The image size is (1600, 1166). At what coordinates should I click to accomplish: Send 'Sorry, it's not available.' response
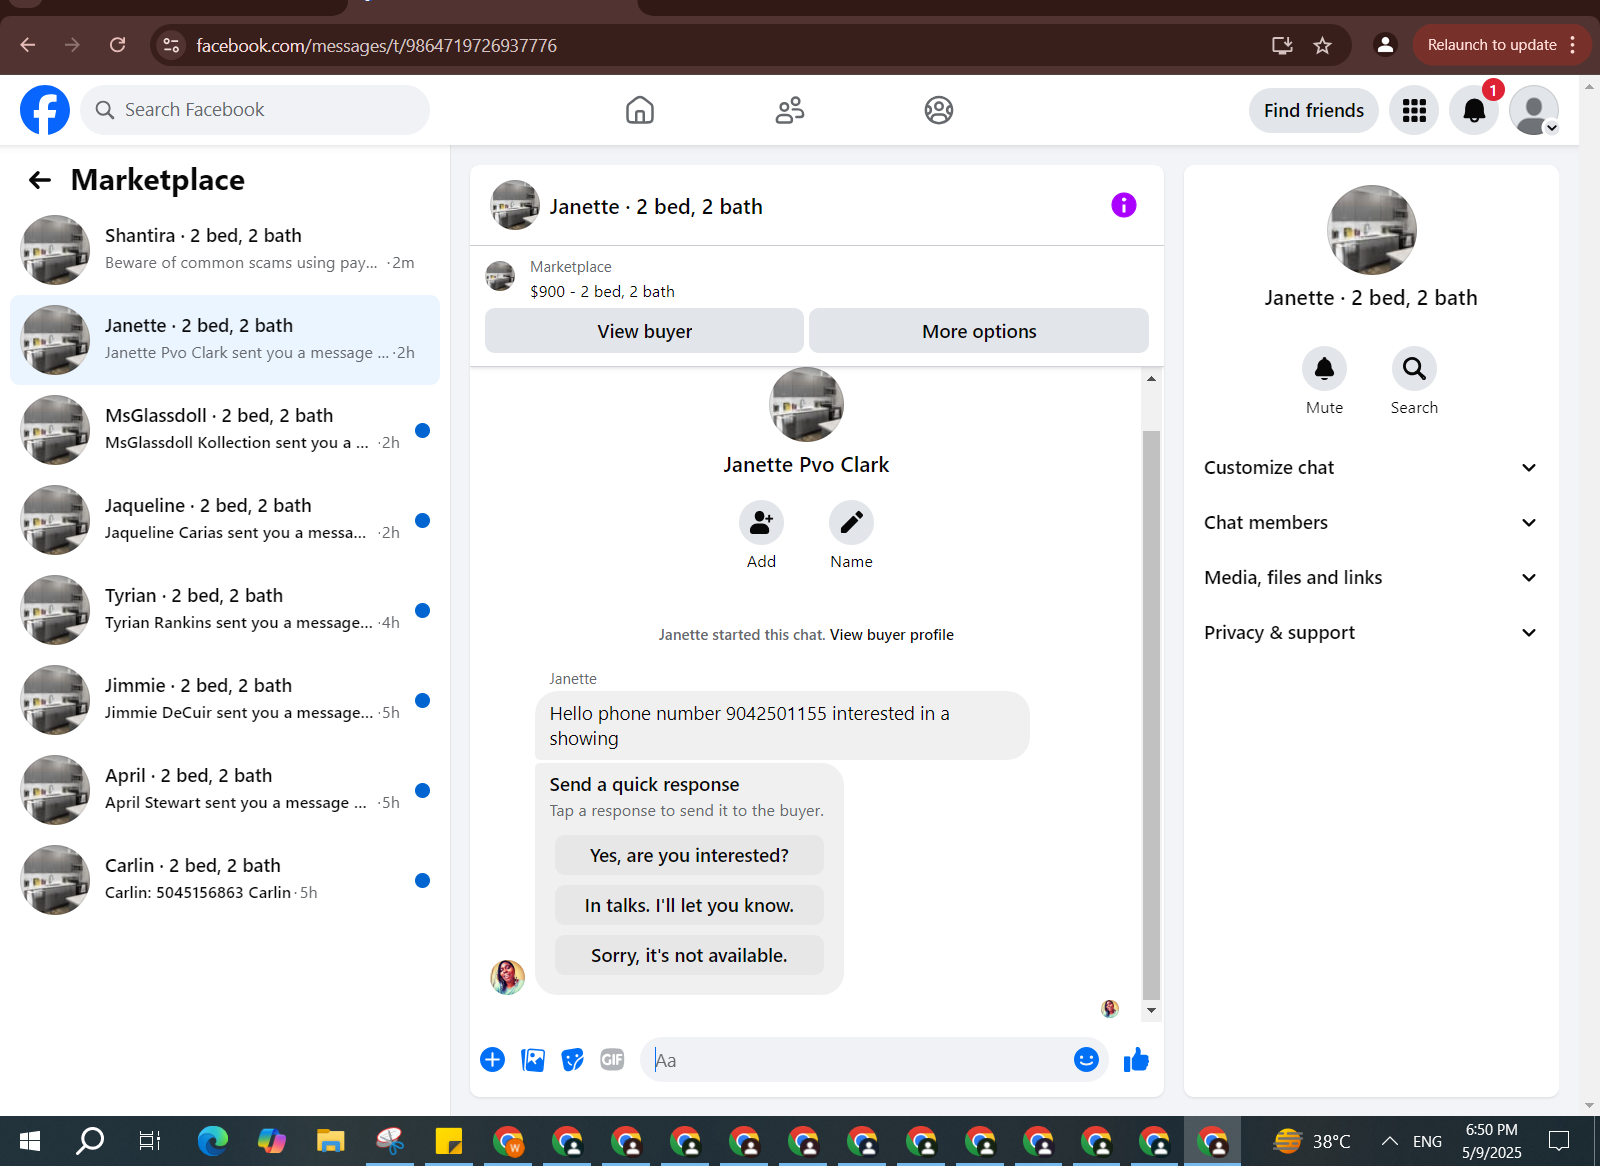(x=689, y=956)
